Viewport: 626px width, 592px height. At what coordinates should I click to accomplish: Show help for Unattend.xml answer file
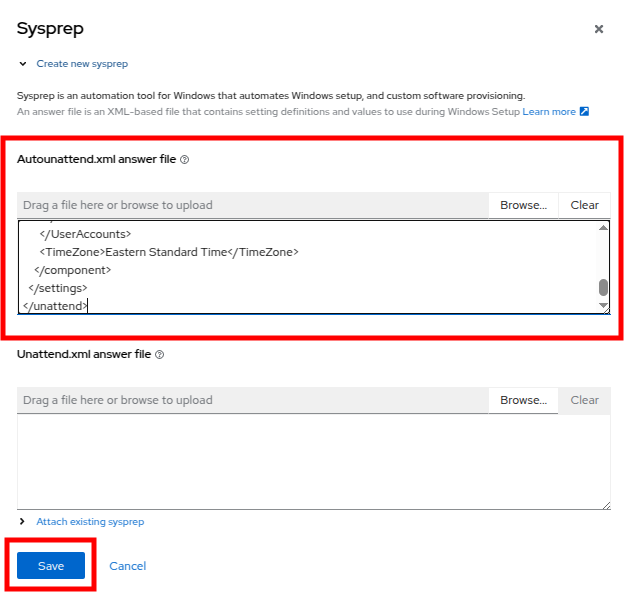(x=160, y=354)
